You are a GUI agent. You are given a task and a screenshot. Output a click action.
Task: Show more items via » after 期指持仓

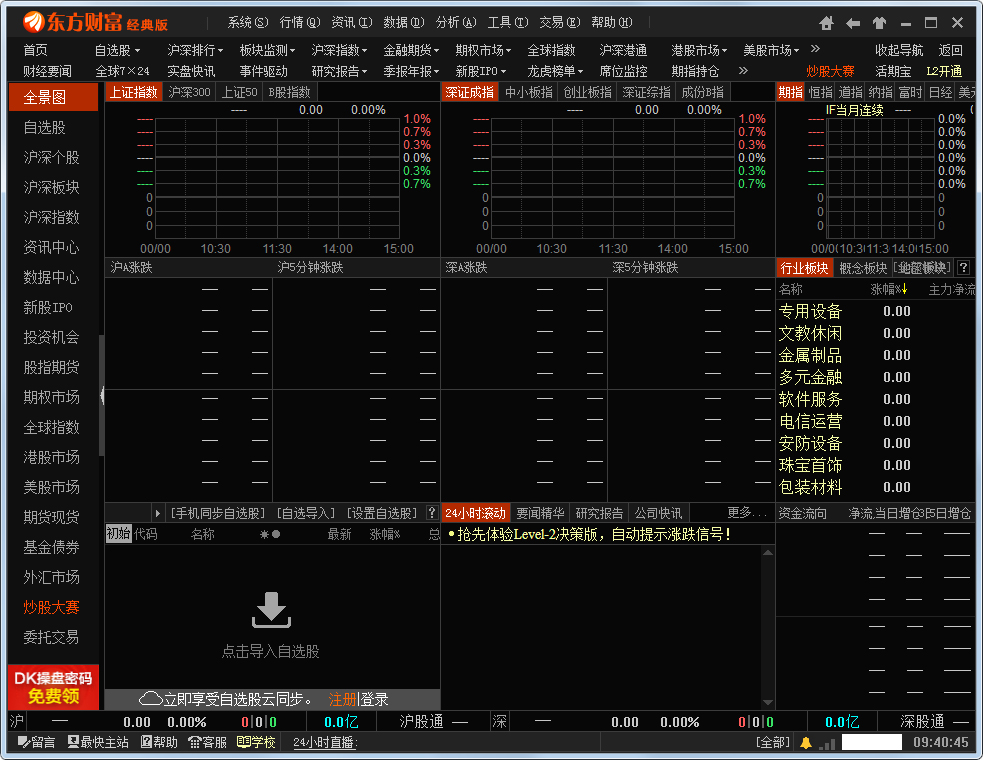[x=743, y=71]
